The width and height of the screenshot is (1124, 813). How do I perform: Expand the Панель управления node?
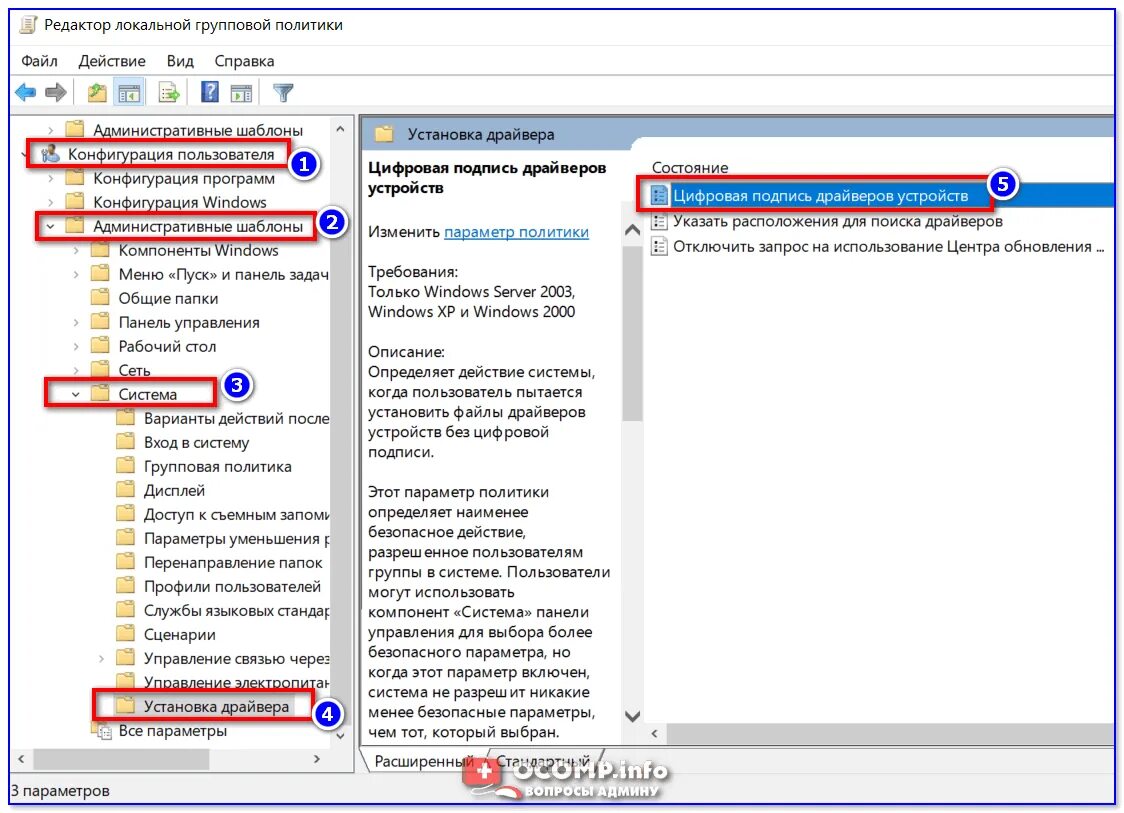[x=75, y=323]
